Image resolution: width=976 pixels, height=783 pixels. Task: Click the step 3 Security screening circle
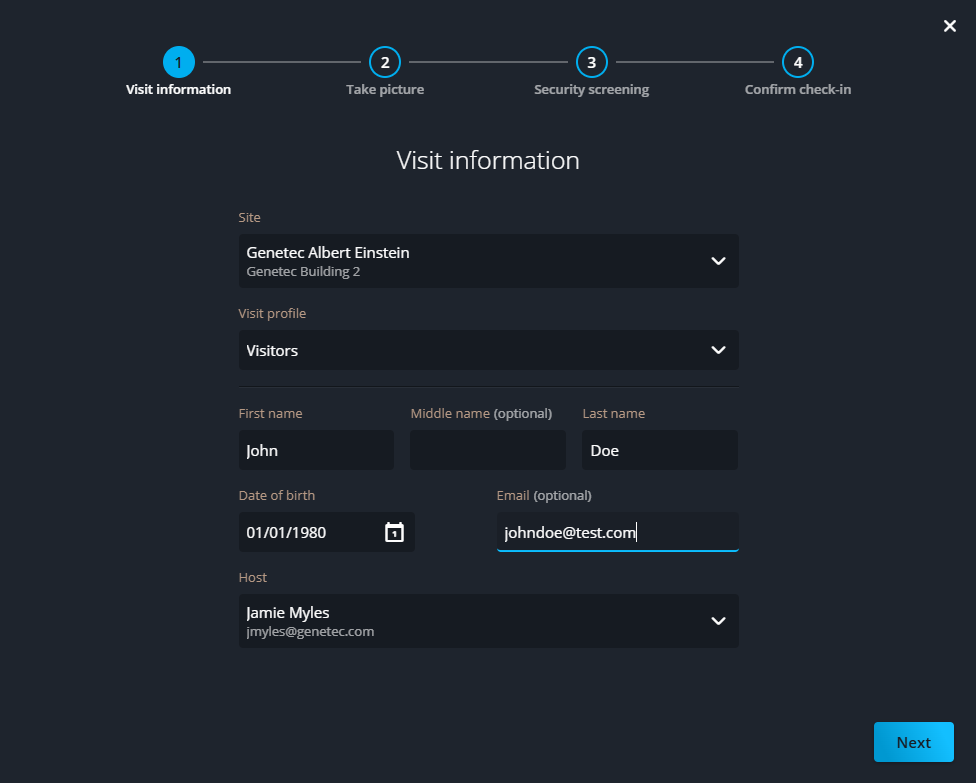tap(591, 61)
